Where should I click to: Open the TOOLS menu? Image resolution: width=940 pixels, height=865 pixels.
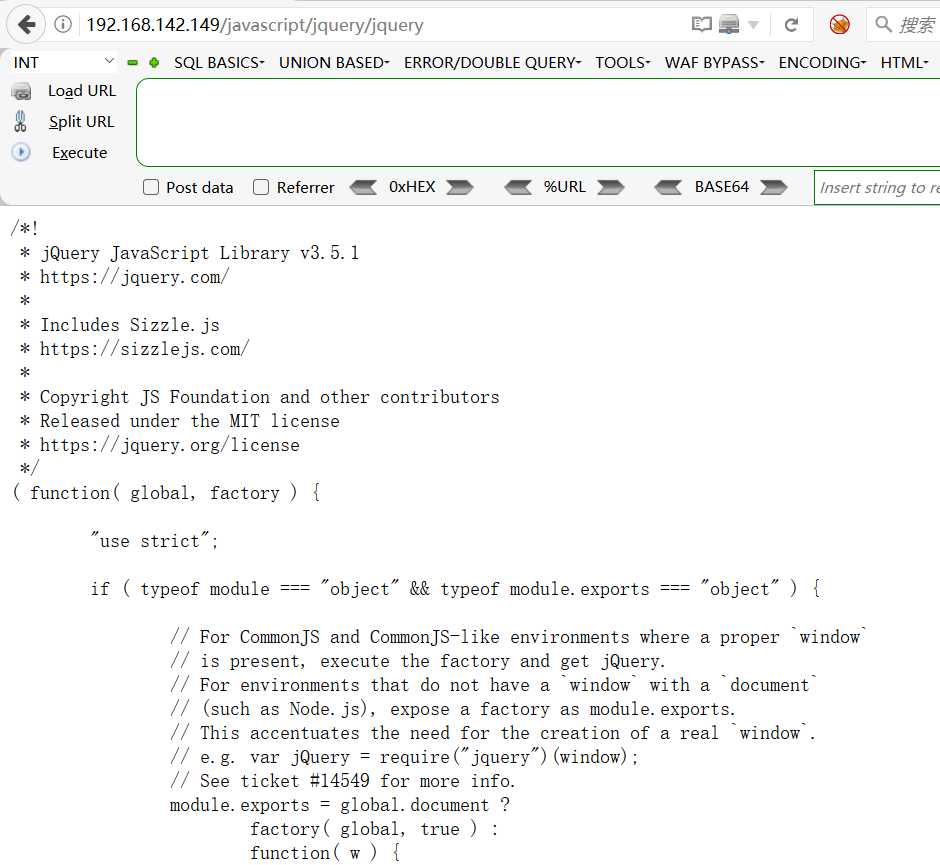(x=622, y=61)
